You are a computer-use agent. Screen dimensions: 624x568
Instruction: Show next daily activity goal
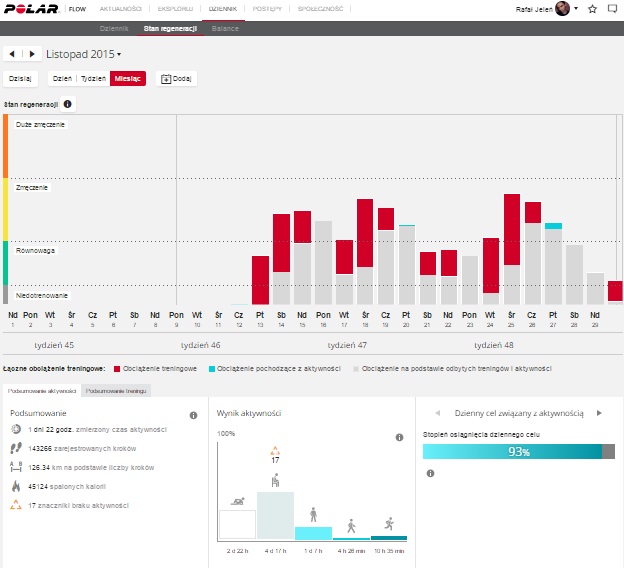(x=599, y=413)
